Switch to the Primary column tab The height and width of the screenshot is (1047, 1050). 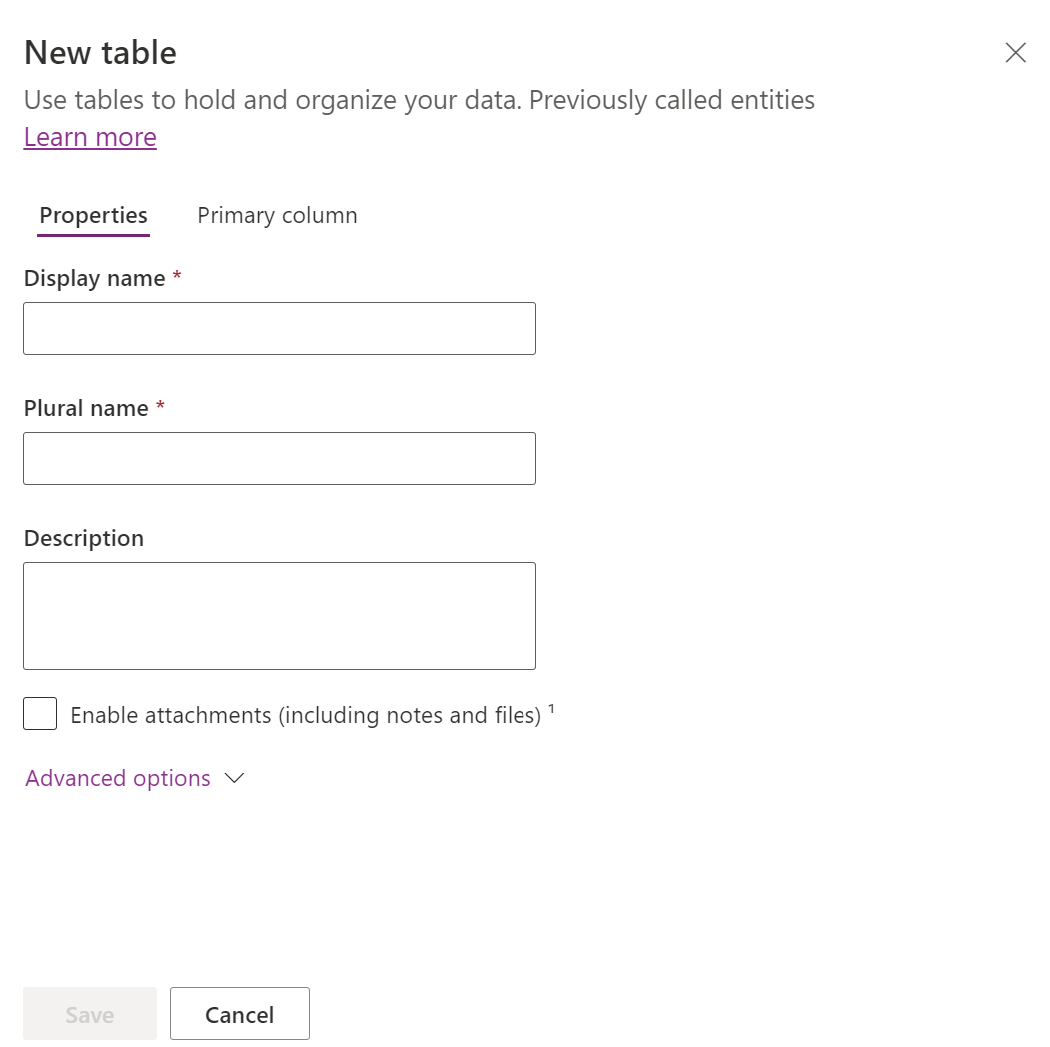pyautogui.click(x=277, y=215)
